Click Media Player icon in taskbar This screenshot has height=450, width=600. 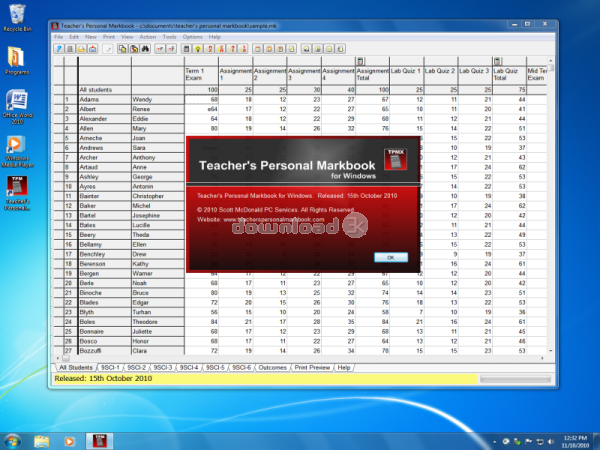[69, 441]
